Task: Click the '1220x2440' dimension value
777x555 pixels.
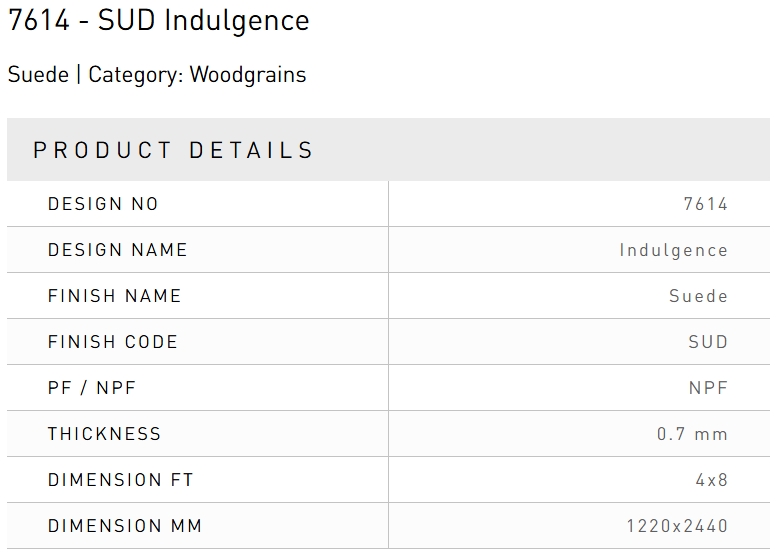Action: (x=677, y=526)
